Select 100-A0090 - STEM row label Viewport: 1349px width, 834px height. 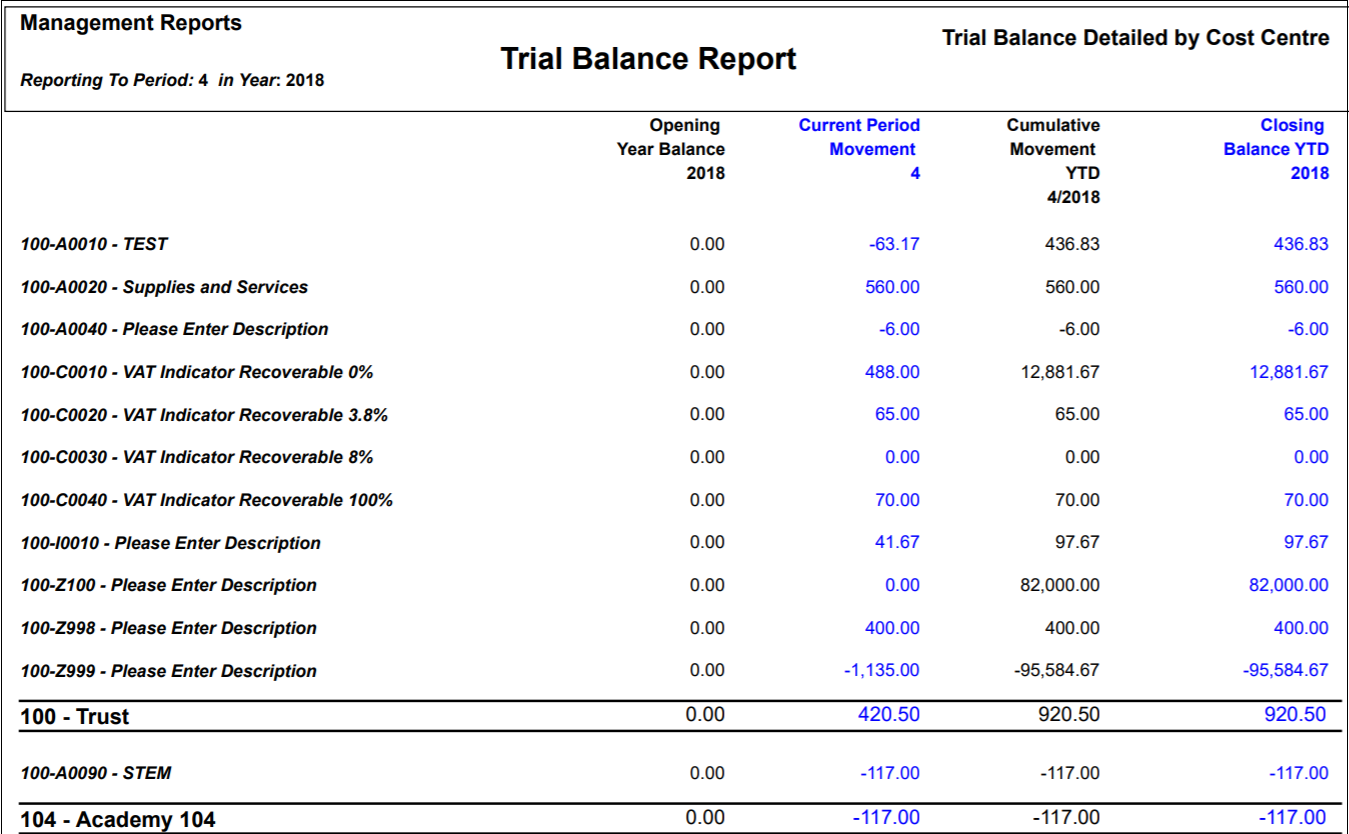tap(95, 773)
